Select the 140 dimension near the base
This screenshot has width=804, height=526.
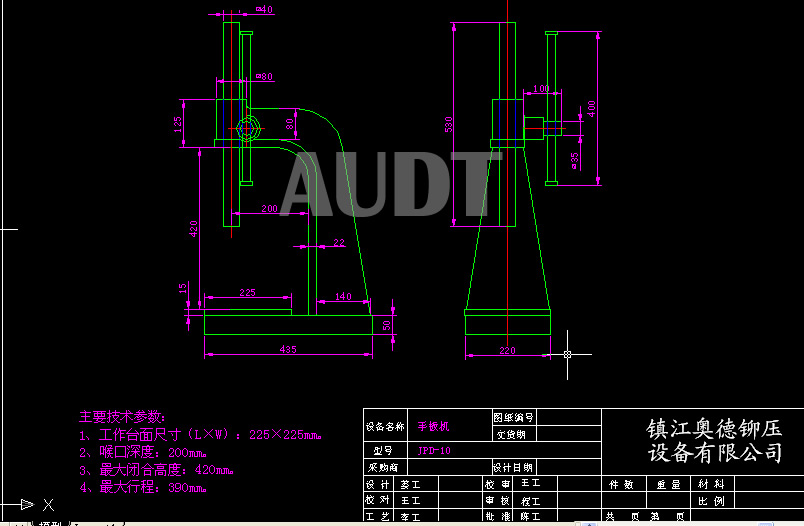tap(343, 296)
